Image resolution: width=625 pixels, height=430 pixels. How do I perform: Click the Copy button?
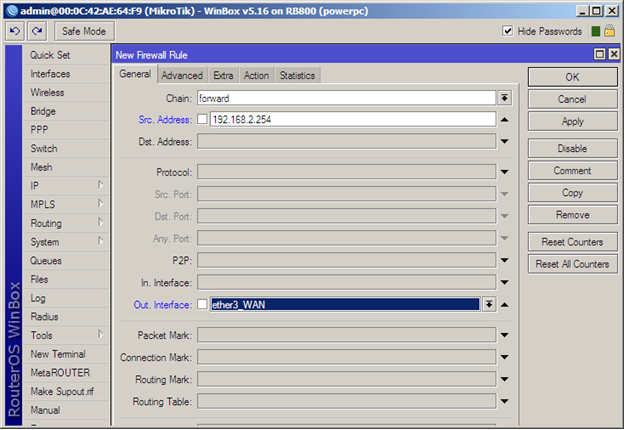[x=572, y=193]
